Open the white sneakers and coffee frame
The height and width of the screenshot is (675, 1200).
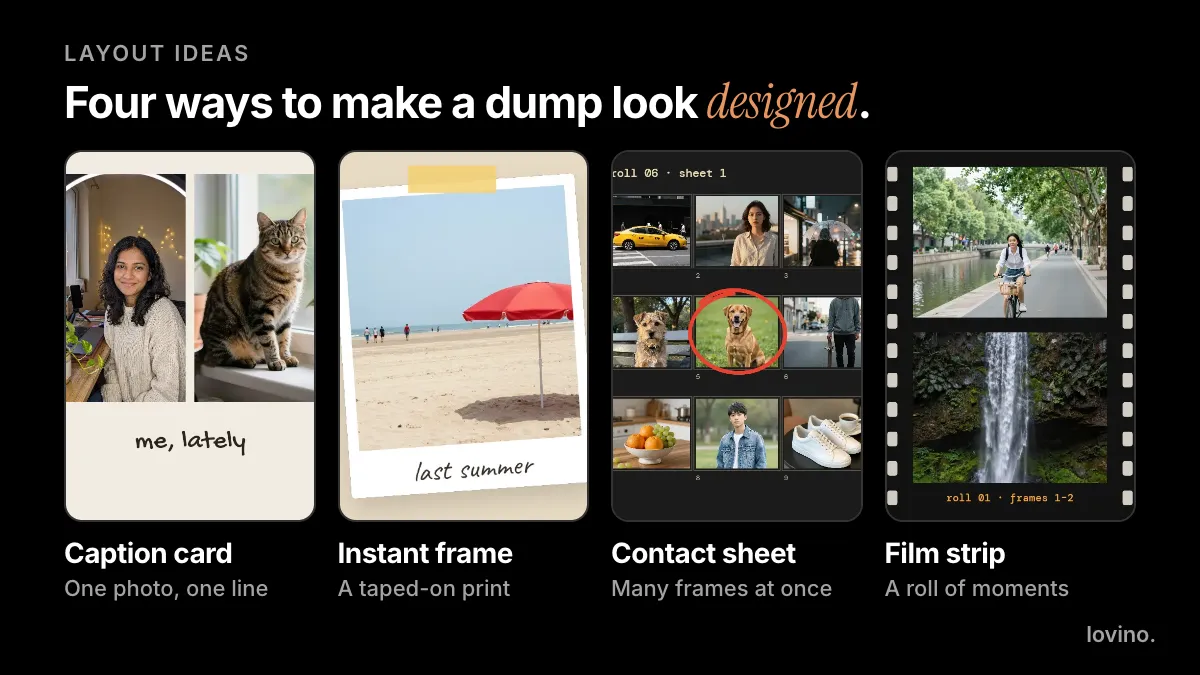tap(822, 434)
